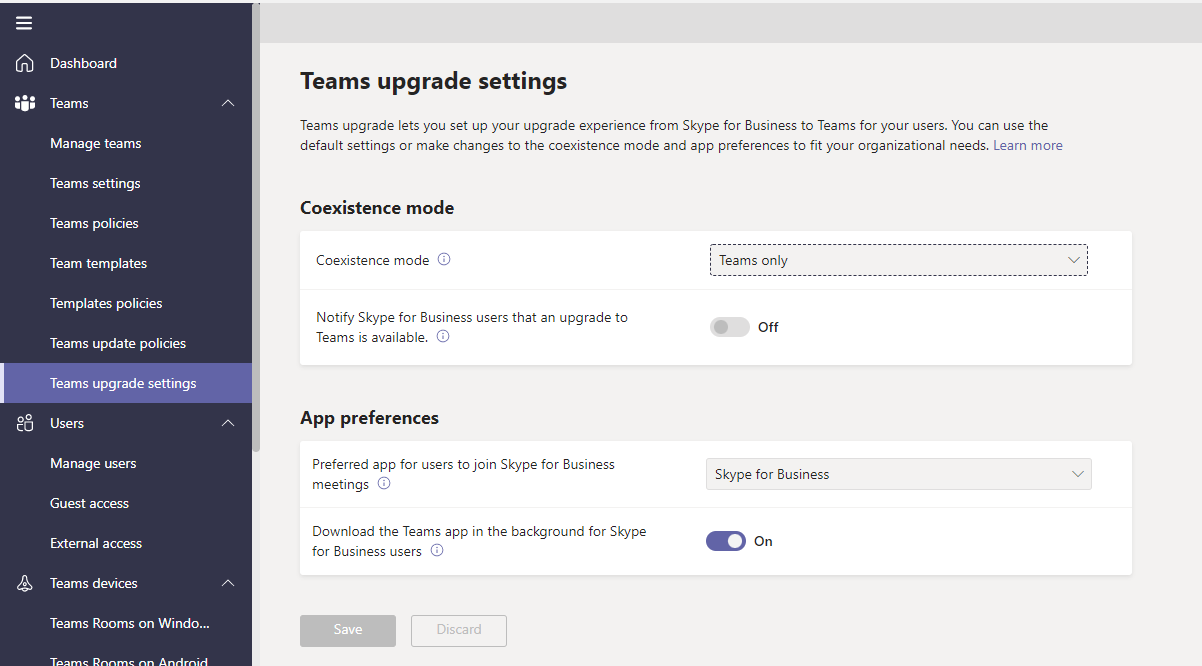Viewport: 1202px width, 666px height.
Task: Collapse the Users section chevron
Action: coord(228,423)
